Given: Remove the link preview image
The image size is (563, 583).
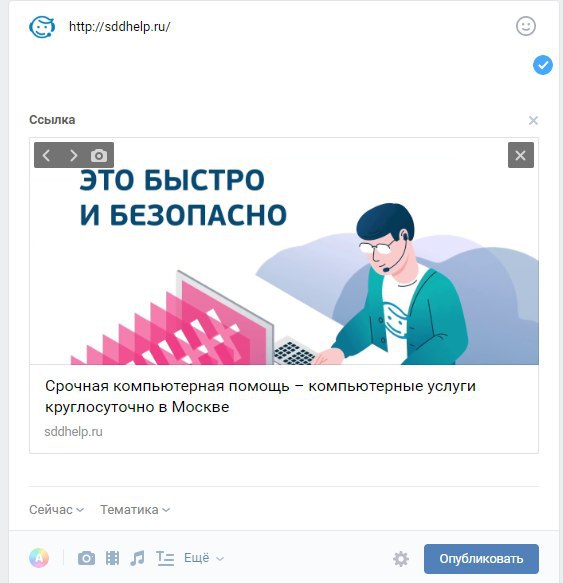Looking at the screenshot, I should (521, 155).
